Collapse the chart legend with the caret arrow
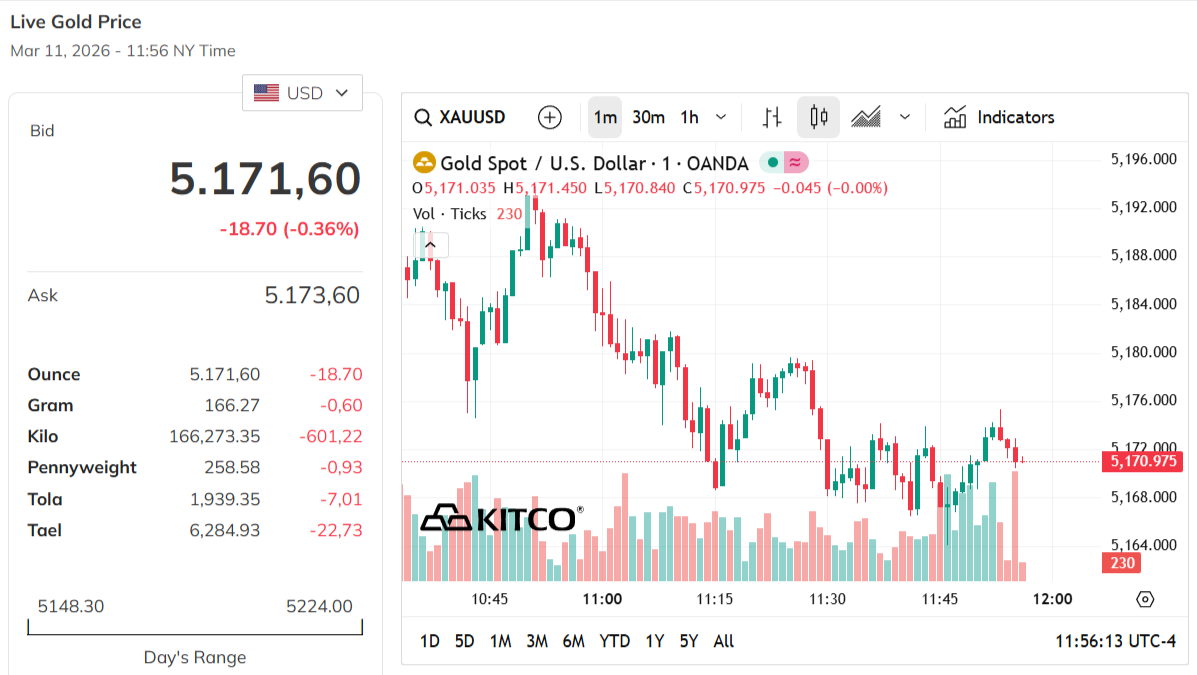The image size is (1197, 675). pyautogui.click(x=430, y=243)
